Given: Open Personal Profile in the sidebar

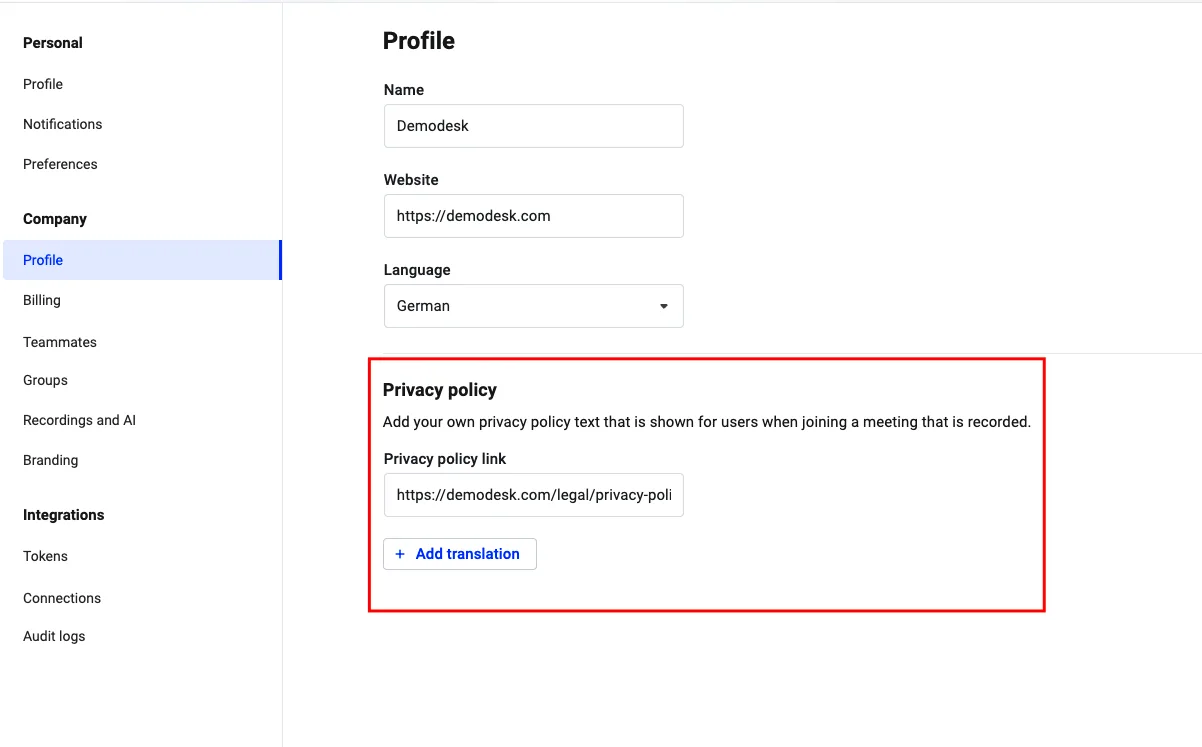Looking at the screenshot, I should click(43, 84).
